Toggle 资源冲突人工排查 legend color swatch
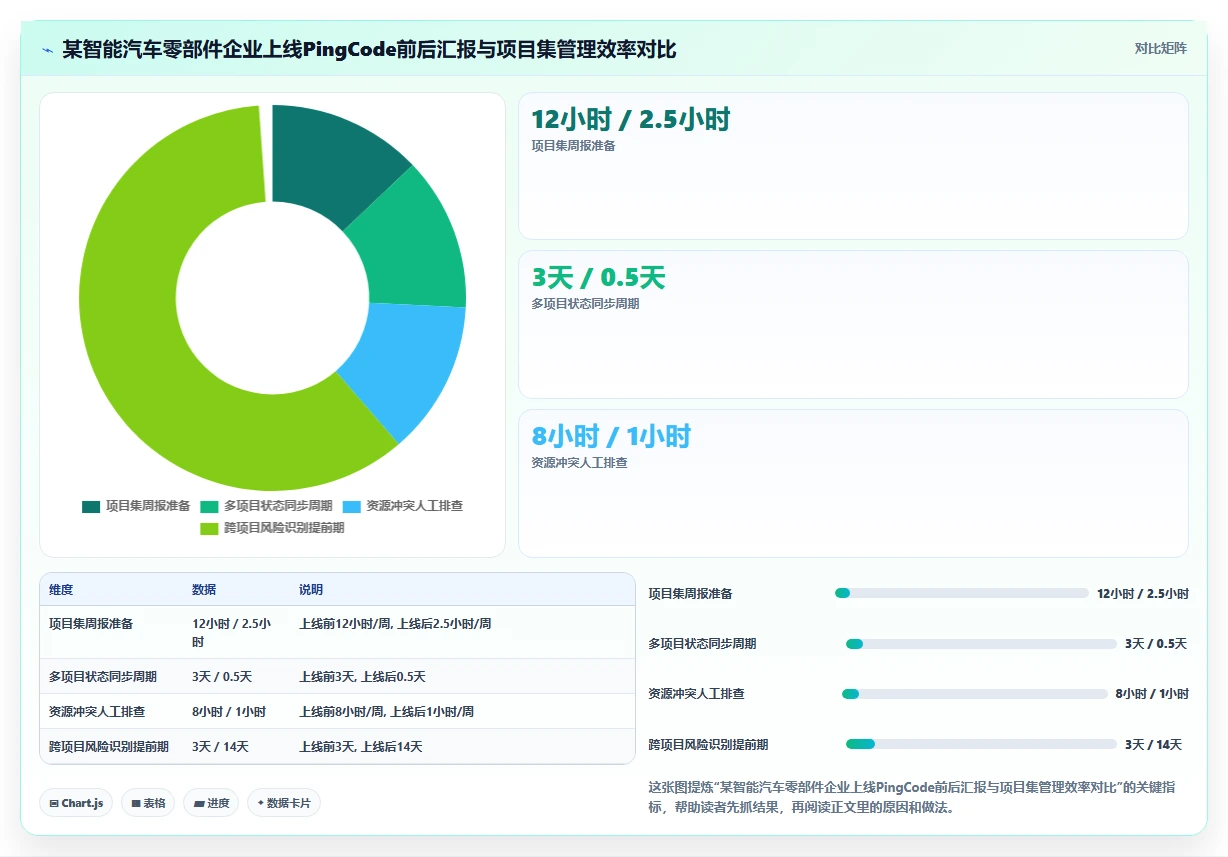Screen dimensions: 1228x857 point(352,506)
